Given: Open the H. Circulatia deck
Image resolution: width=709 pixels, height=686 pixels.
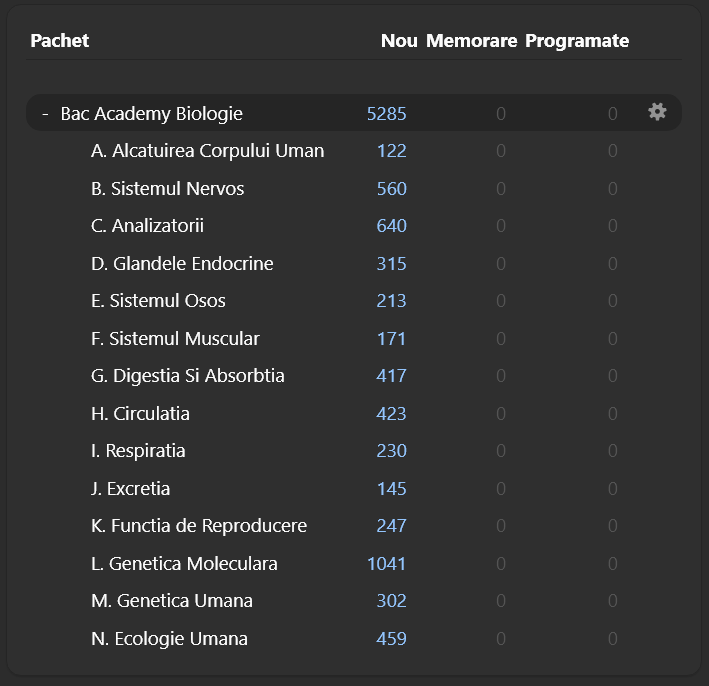Looking at the screenshot, I should pos(140,414).
